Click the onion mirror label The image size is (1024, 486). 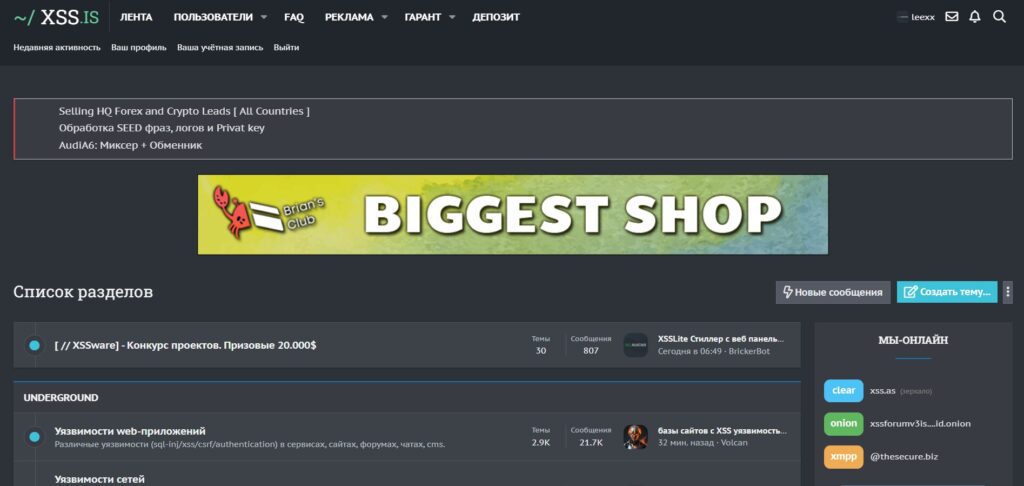click(x=843, y=423)
